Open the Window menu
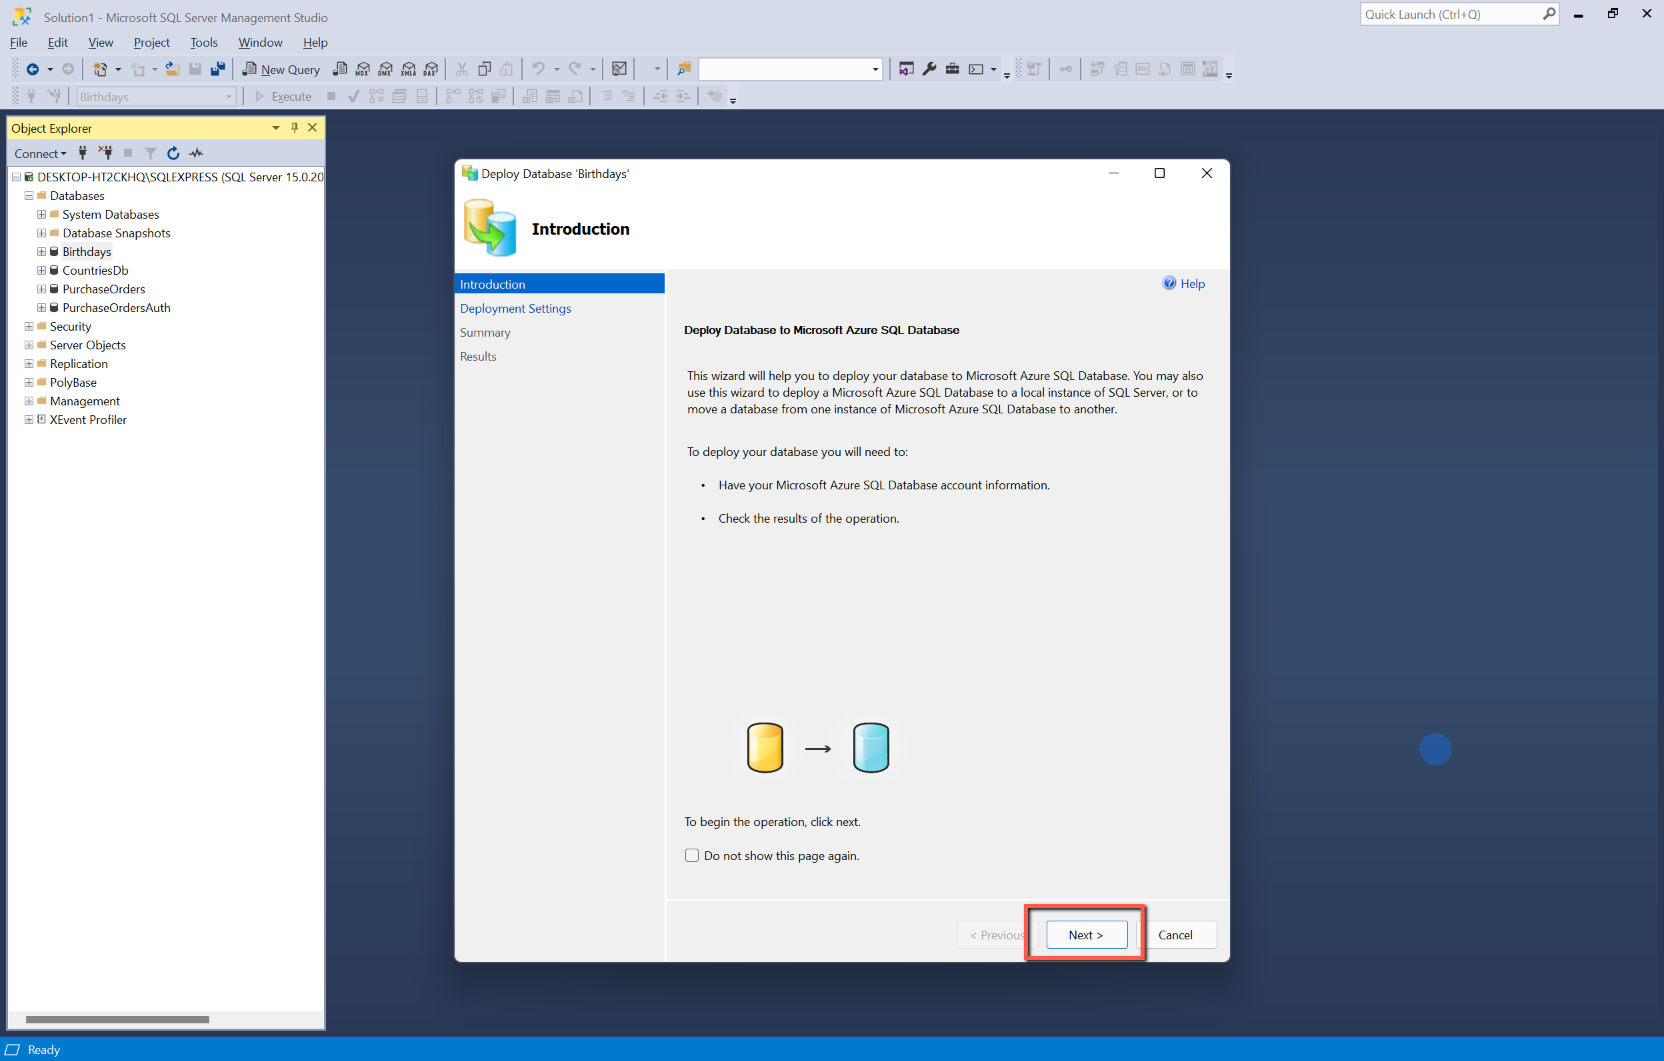 (x=260, y=42)
